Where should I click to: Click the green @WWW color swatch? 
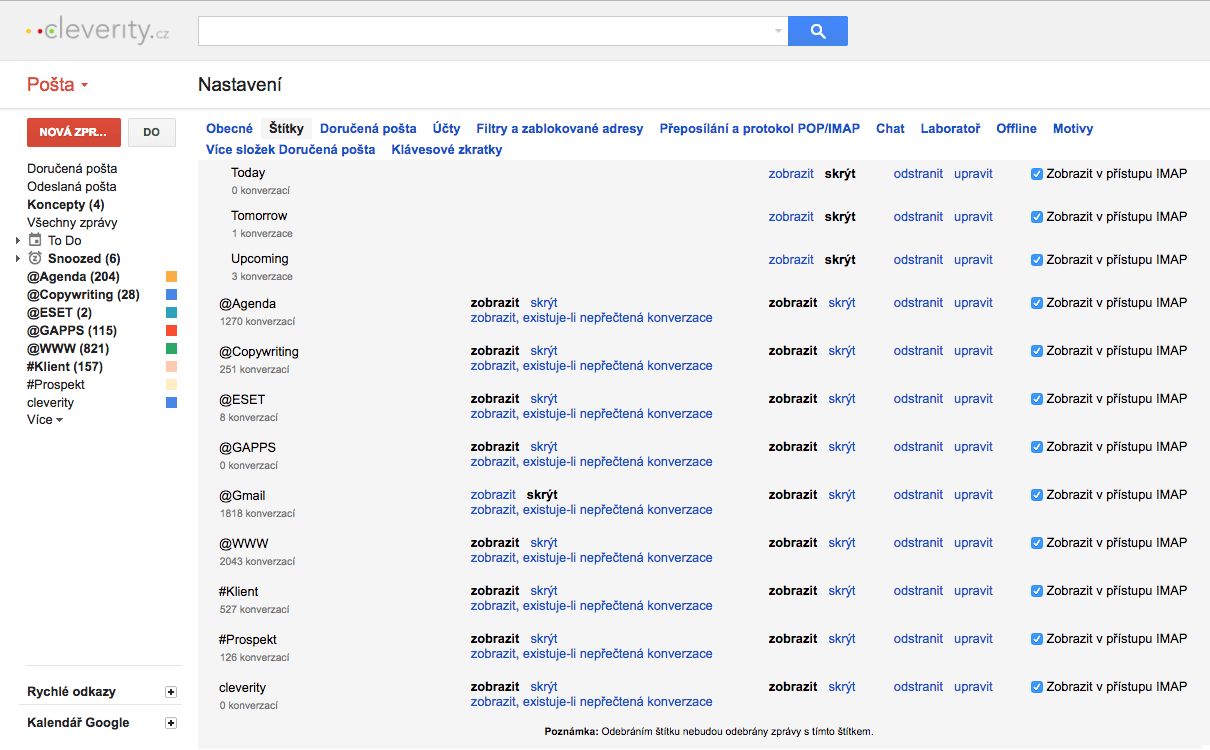171,349
